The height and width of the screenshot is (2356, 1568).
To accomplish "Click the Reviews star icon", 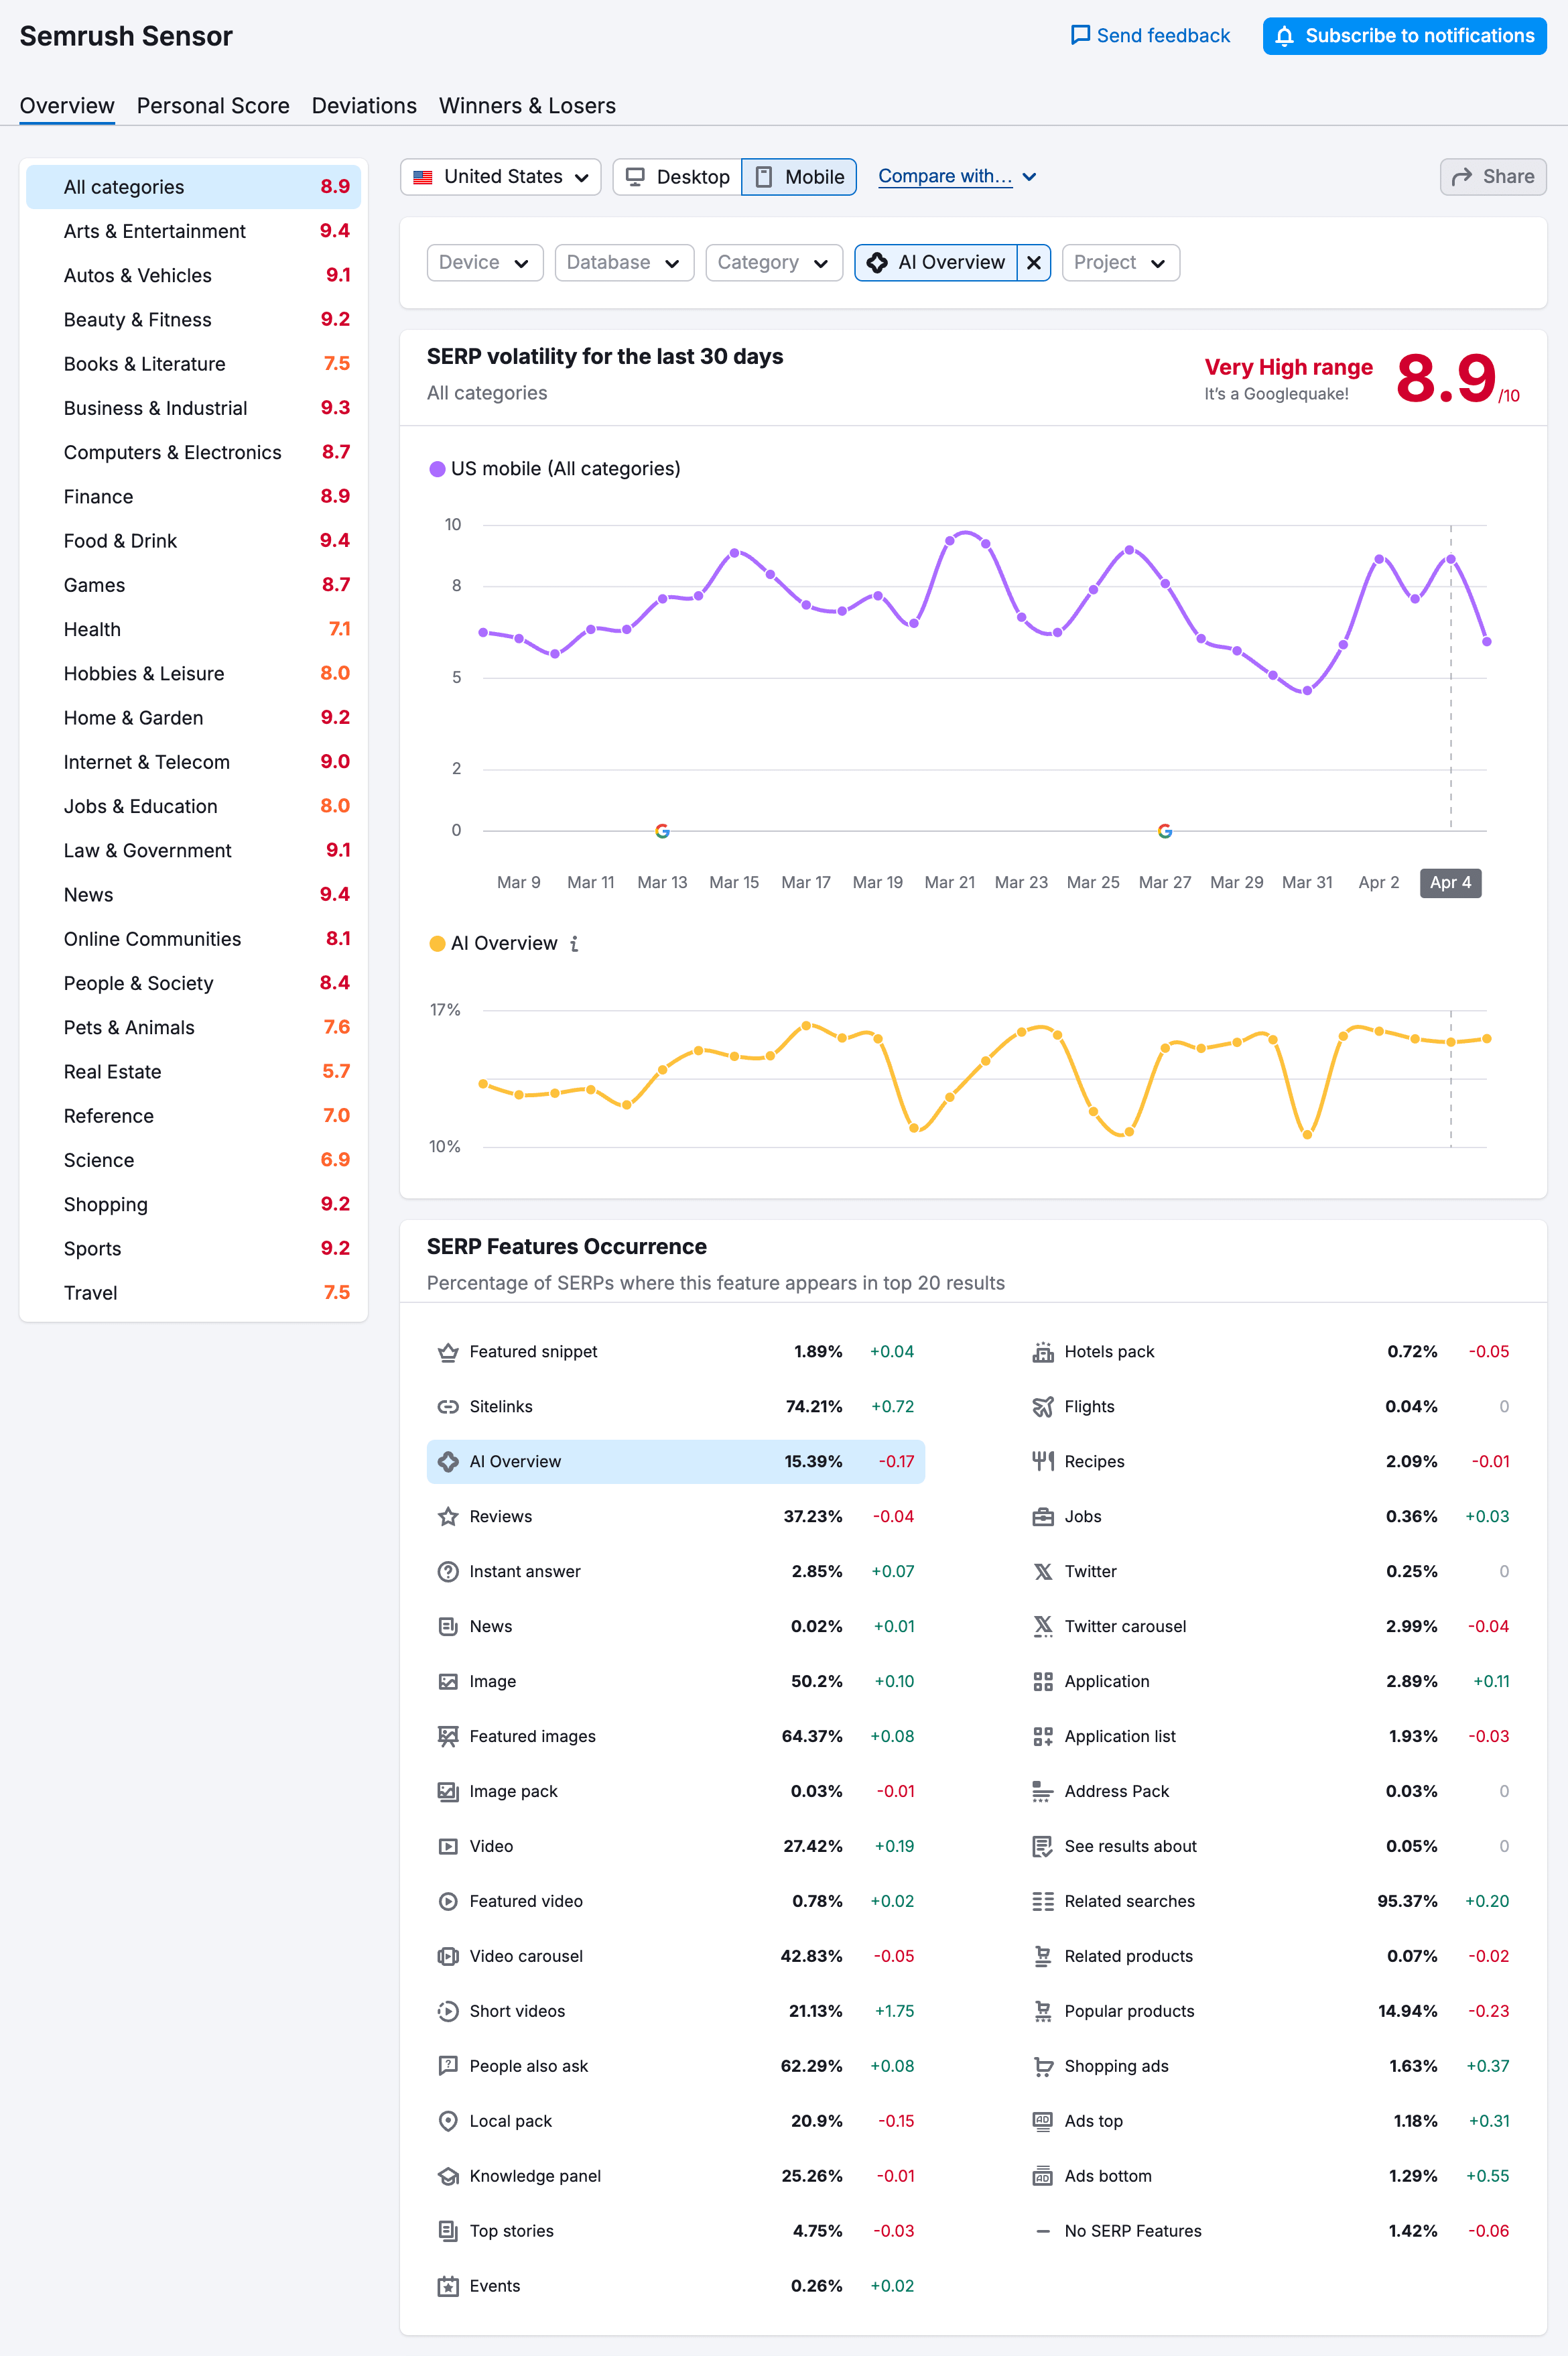I will (448, 1517).
